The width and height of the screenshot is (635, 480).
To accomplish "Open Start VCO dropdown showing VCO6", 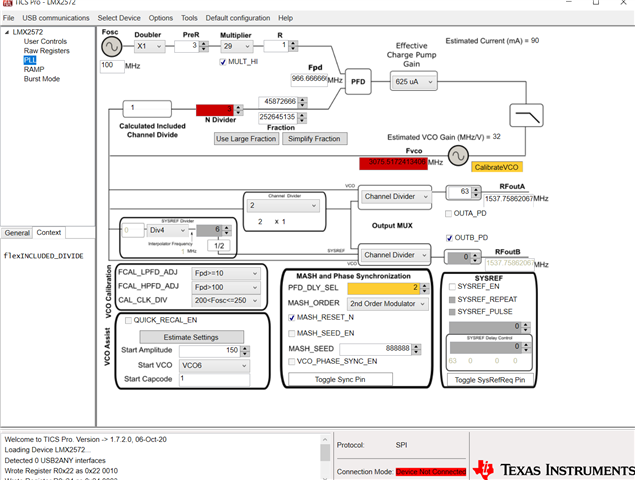I will (x=215, y=365).
